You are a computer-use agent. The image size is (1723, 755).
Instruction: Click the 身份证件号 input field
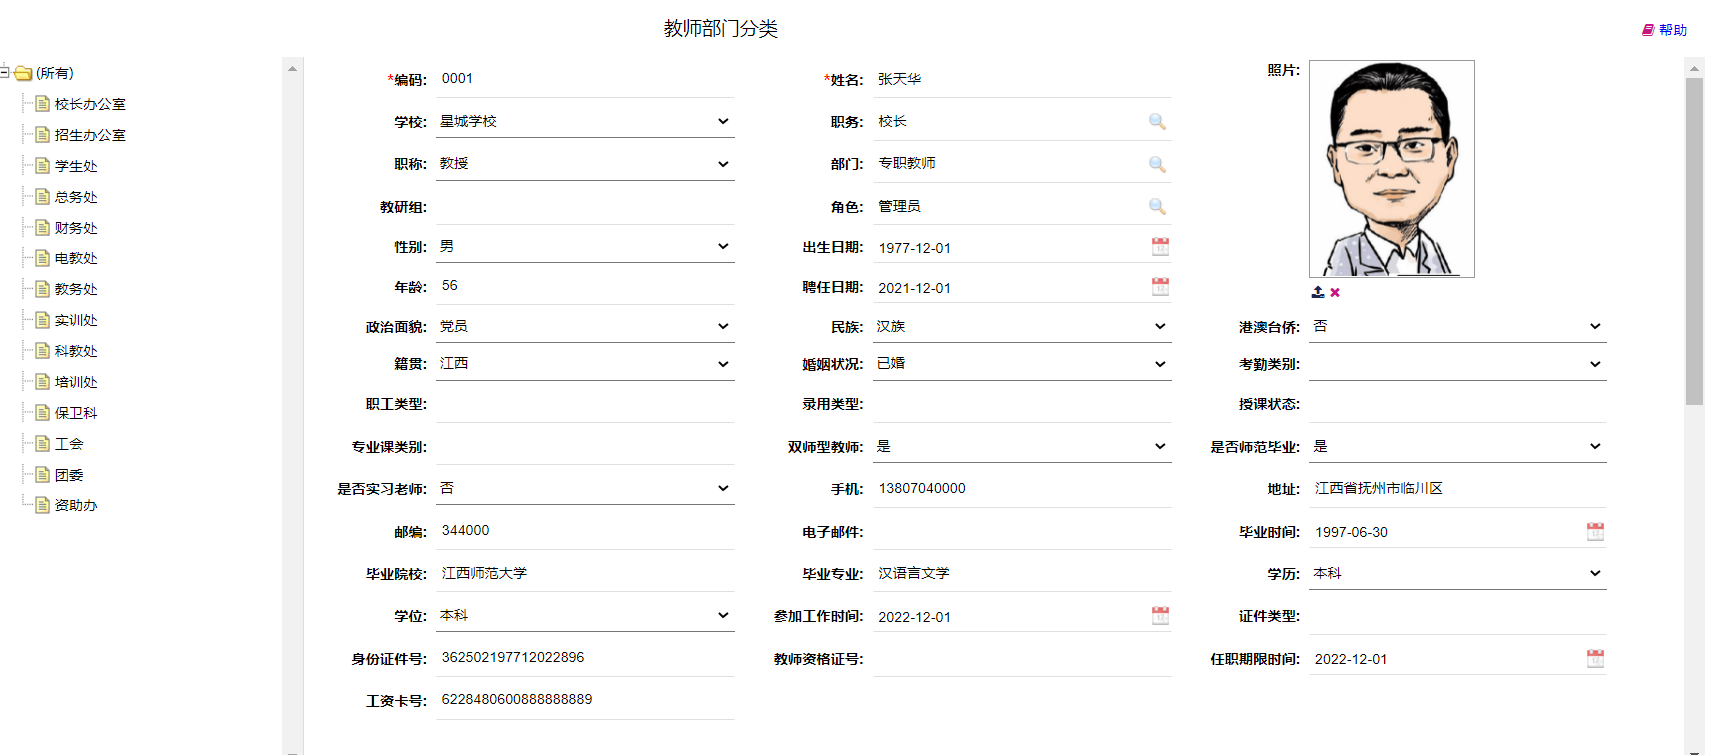(x=585, y=658)
